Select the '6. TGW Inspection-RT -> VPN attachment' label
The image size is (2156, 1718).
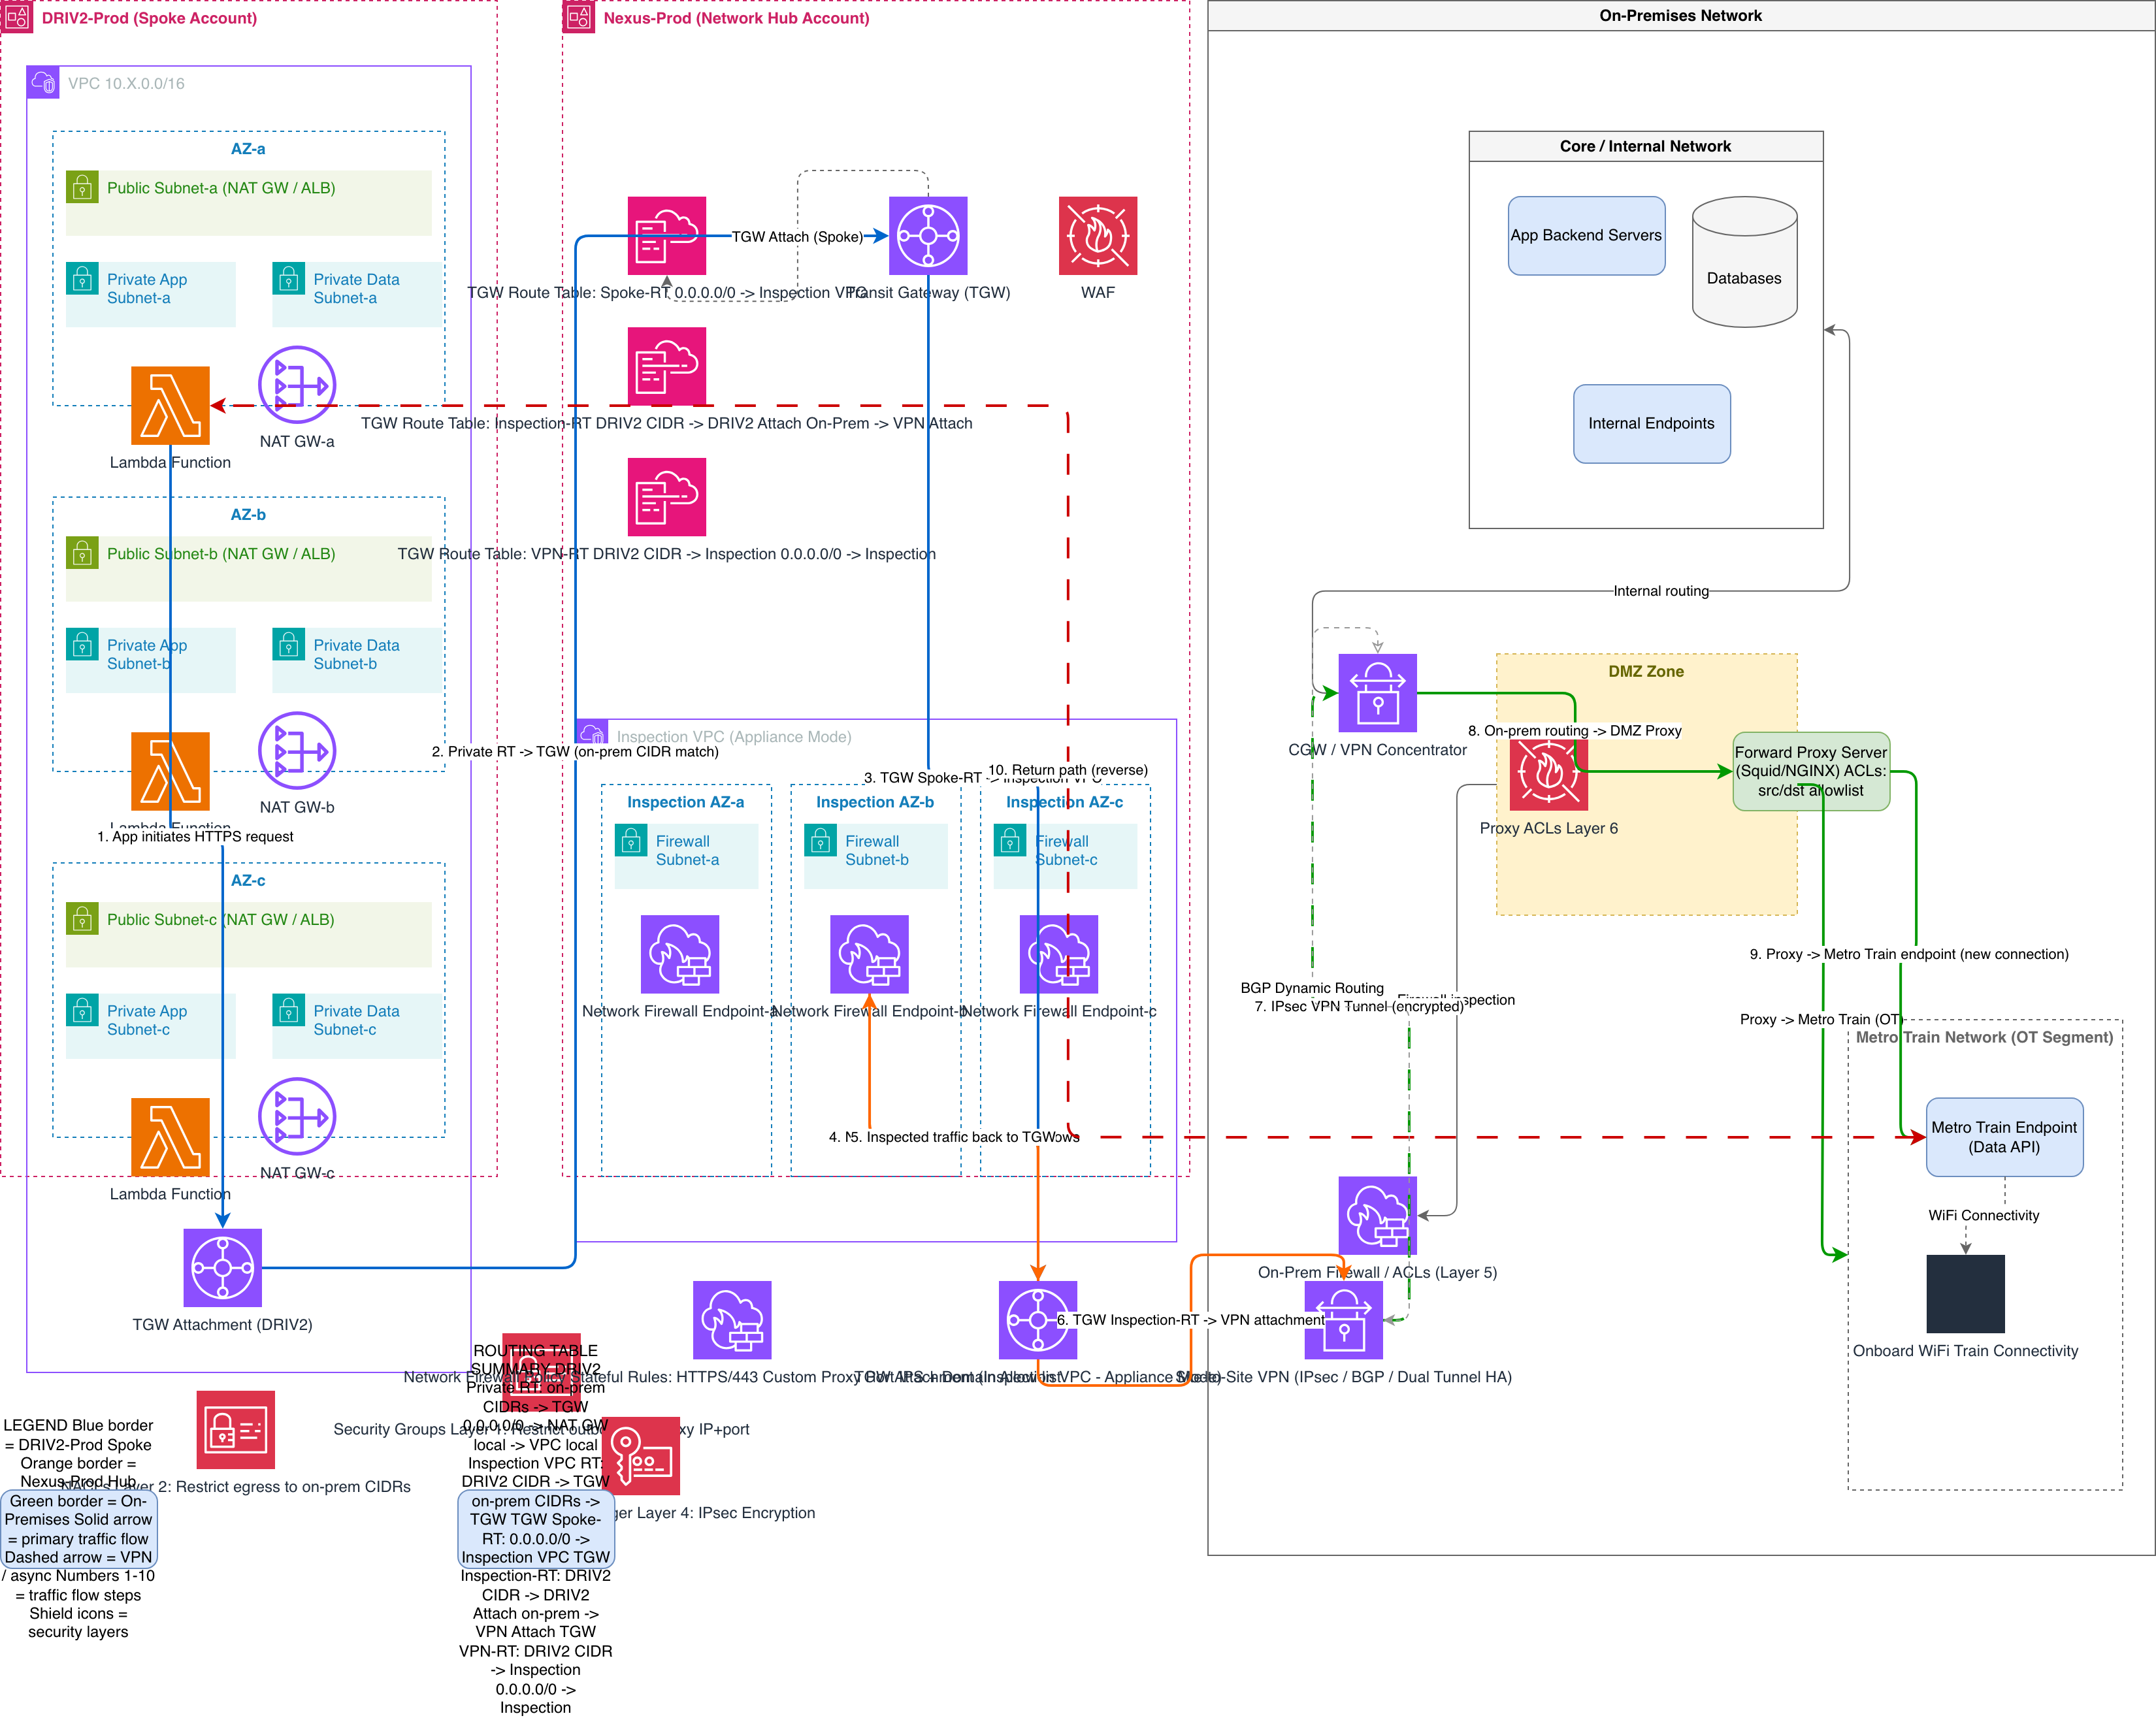pos(1190,1320)
